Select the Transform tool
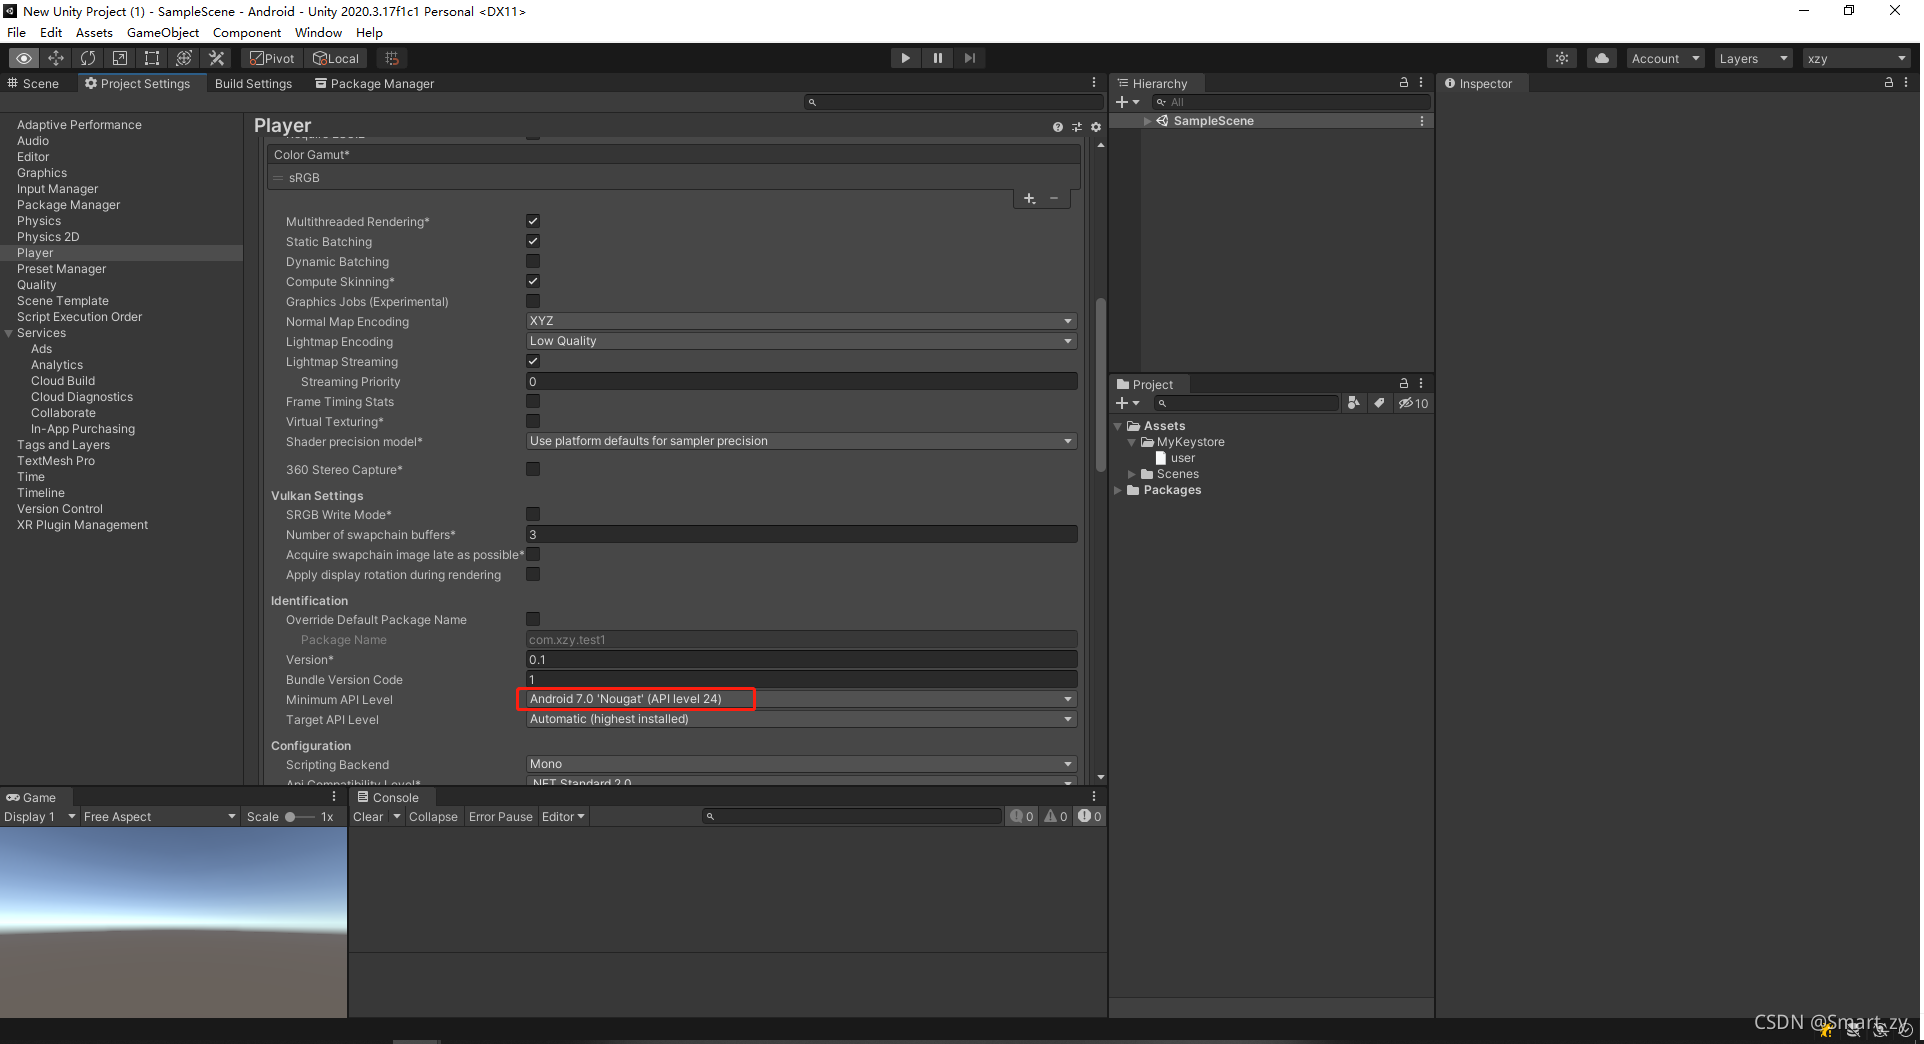 pyautogui.click(x=184, y=58)
